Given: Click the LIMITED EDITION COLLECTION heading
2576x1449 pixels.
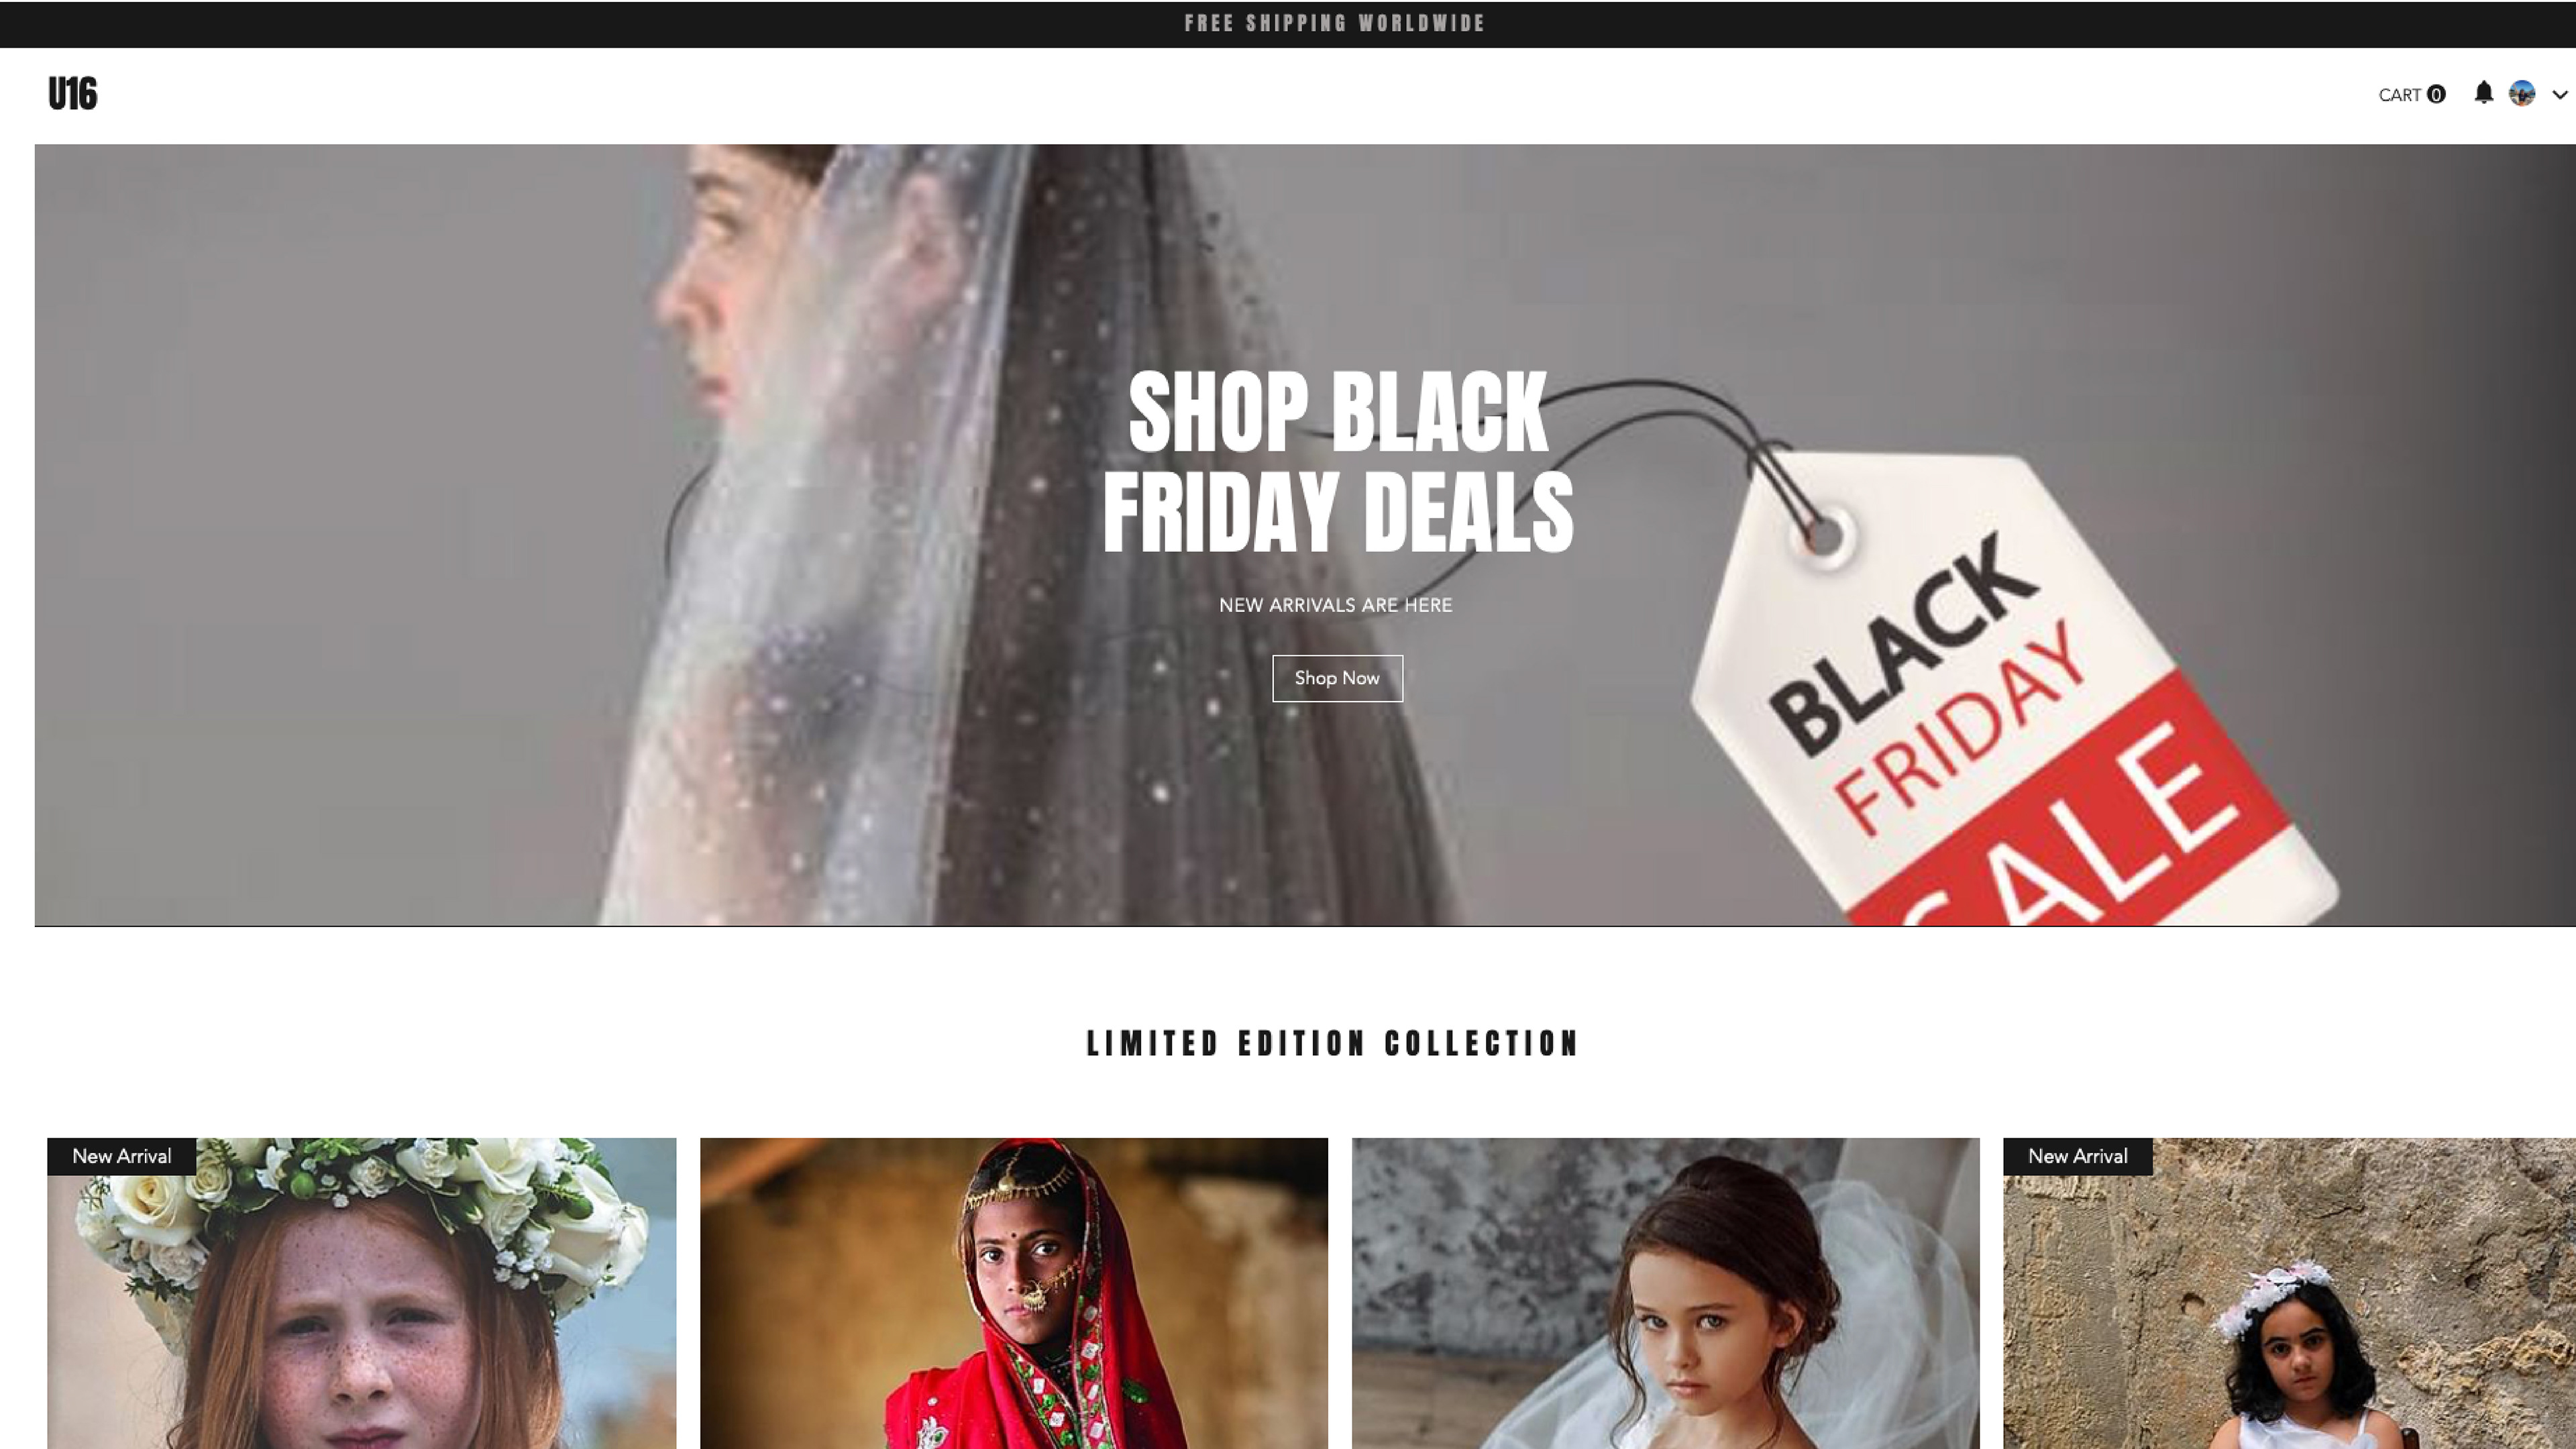Looking at the screenshot, I should point(1332,1044).
